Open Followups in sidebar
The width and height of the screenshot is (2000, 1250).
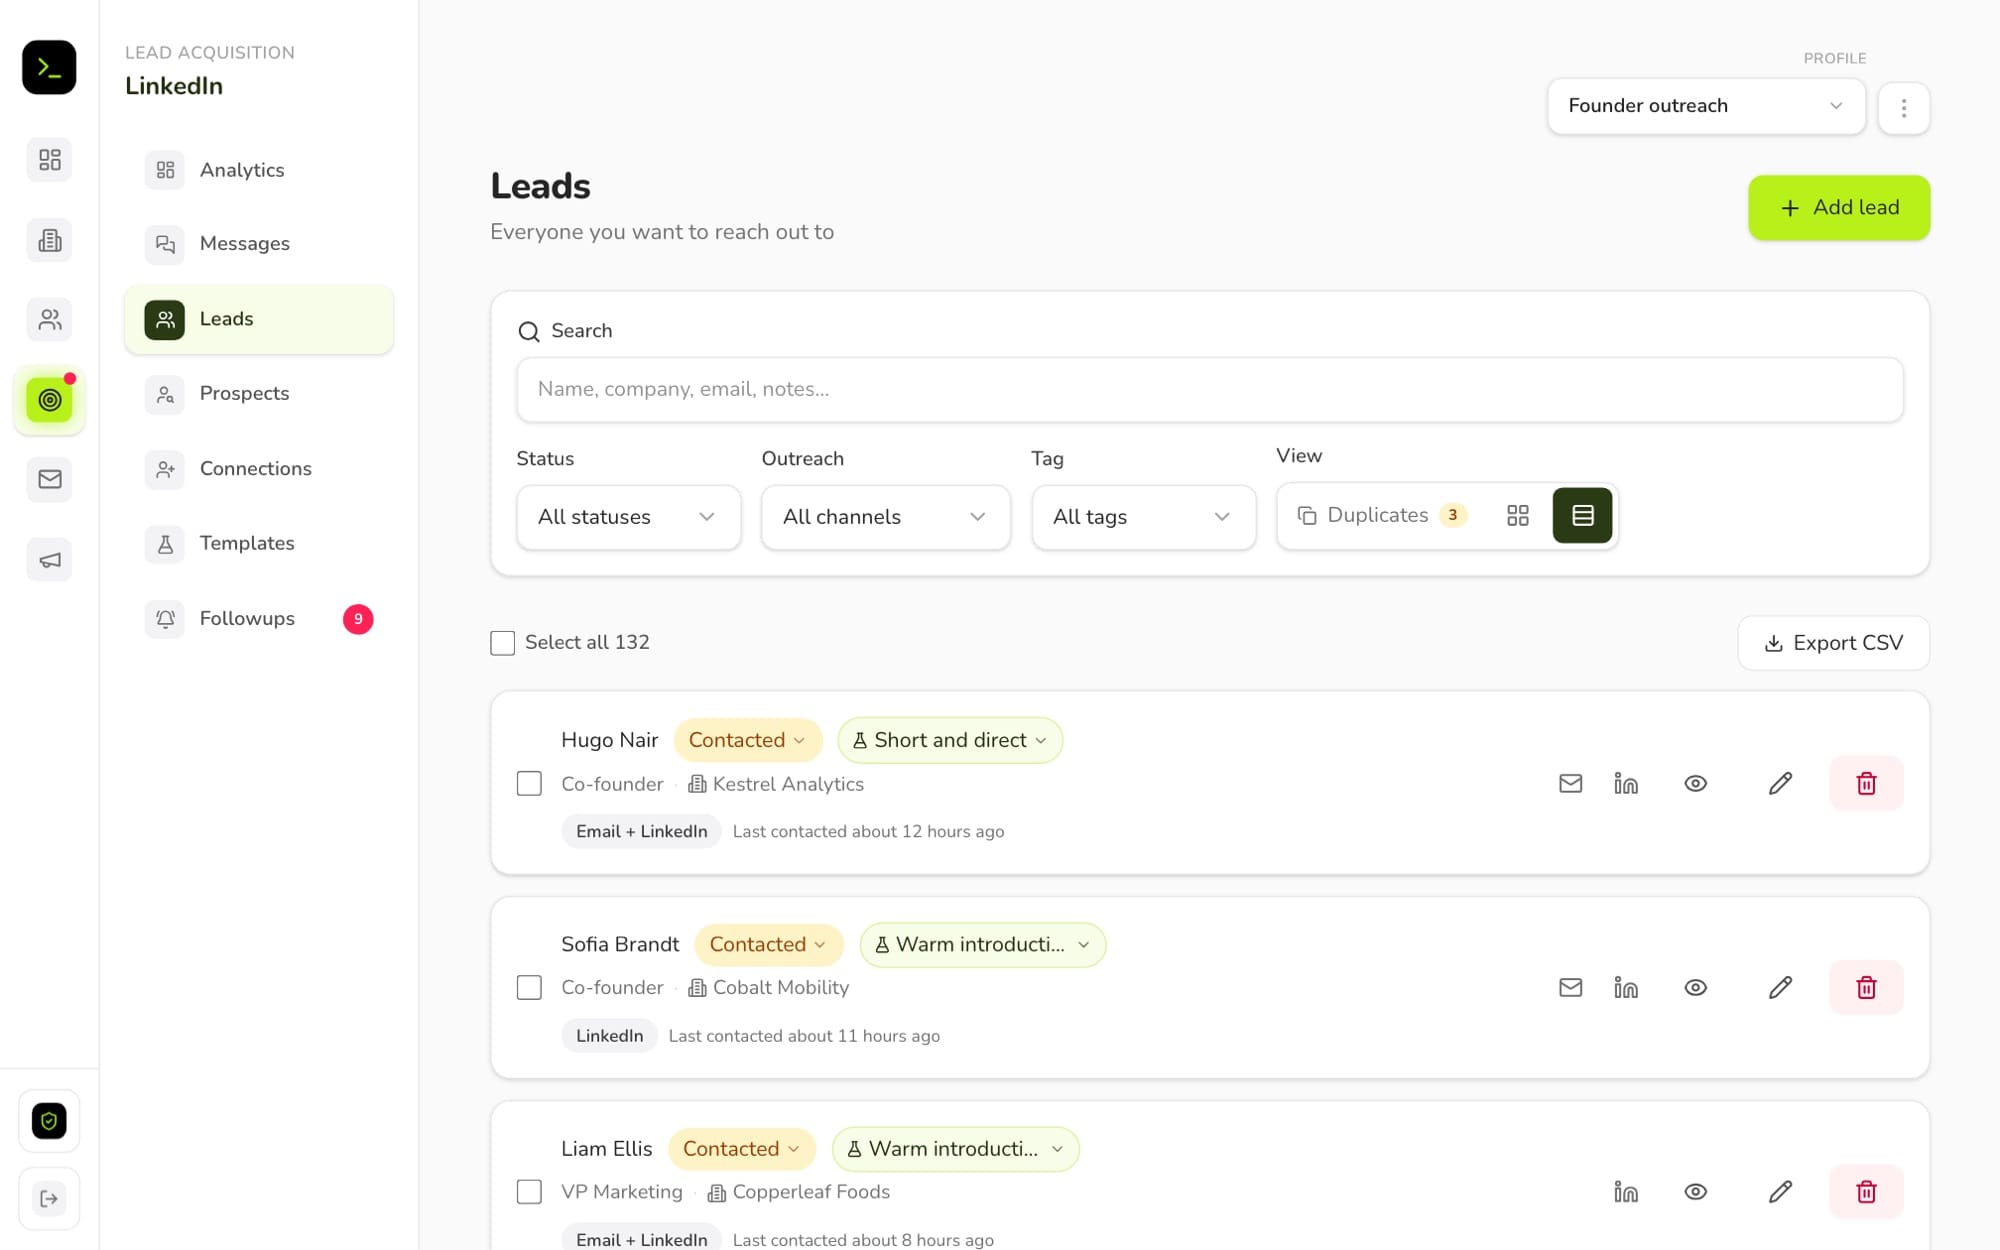point(259,619)
